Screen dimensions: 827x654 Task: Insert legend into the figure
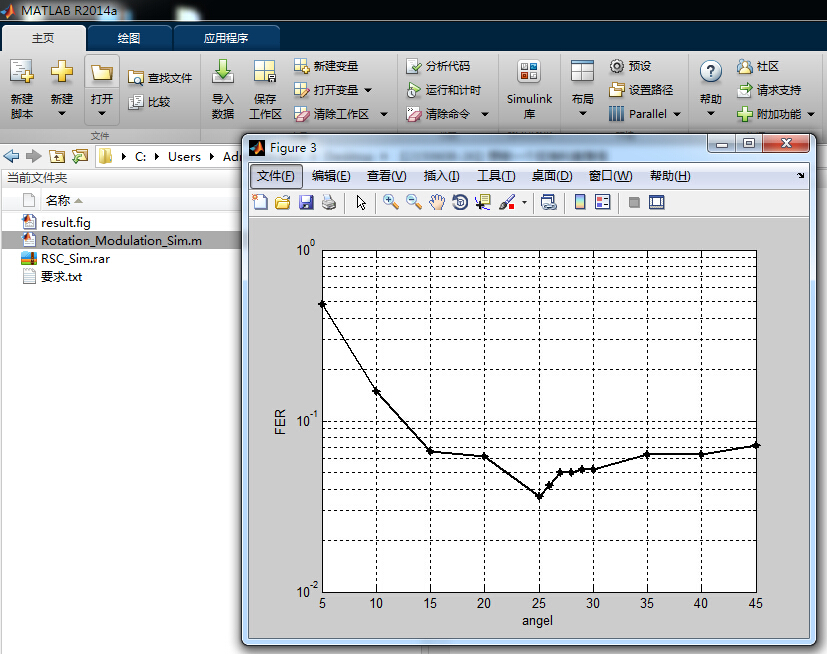tap(602, 202)
